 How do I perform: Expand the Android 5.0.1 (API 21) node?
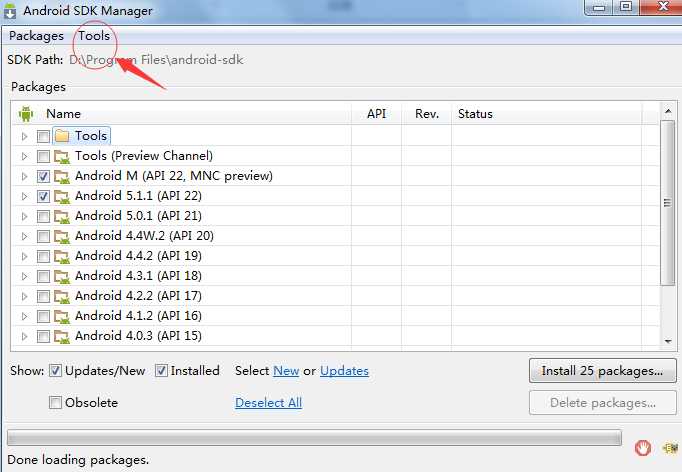(x=24, y=217)
